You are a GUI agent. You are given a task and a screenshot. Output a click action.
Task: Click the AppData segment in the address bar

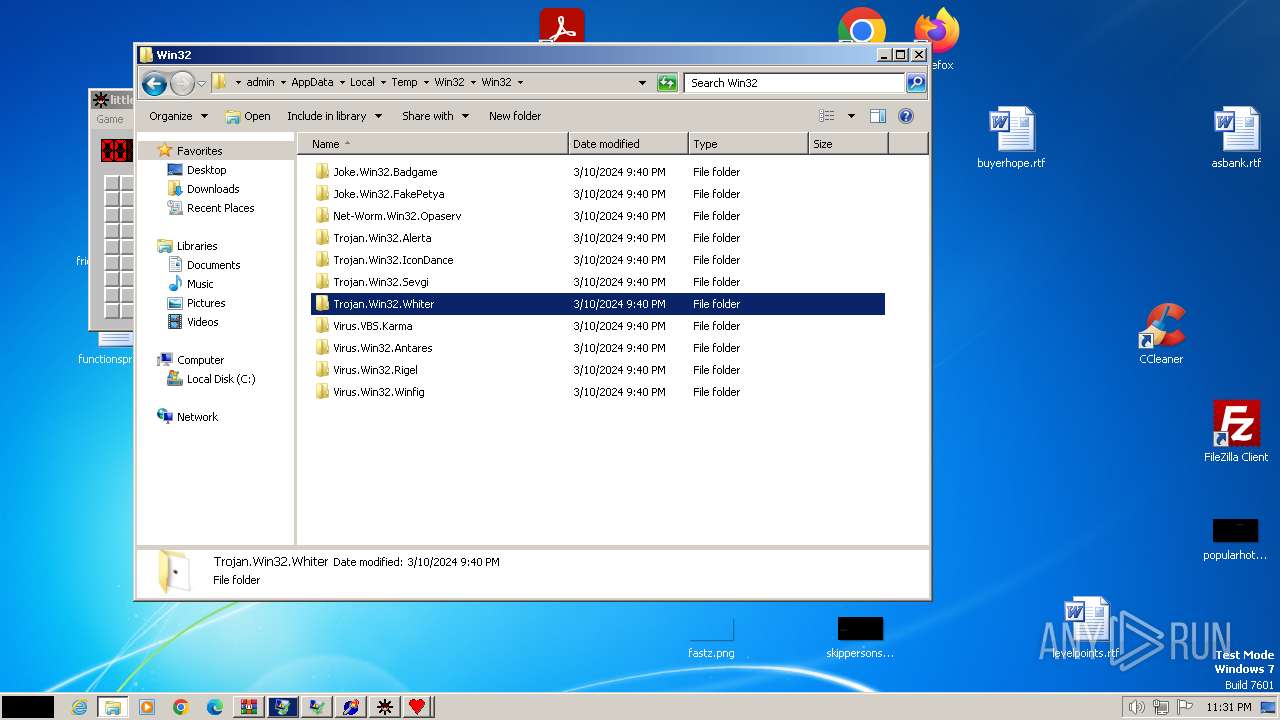312,83
